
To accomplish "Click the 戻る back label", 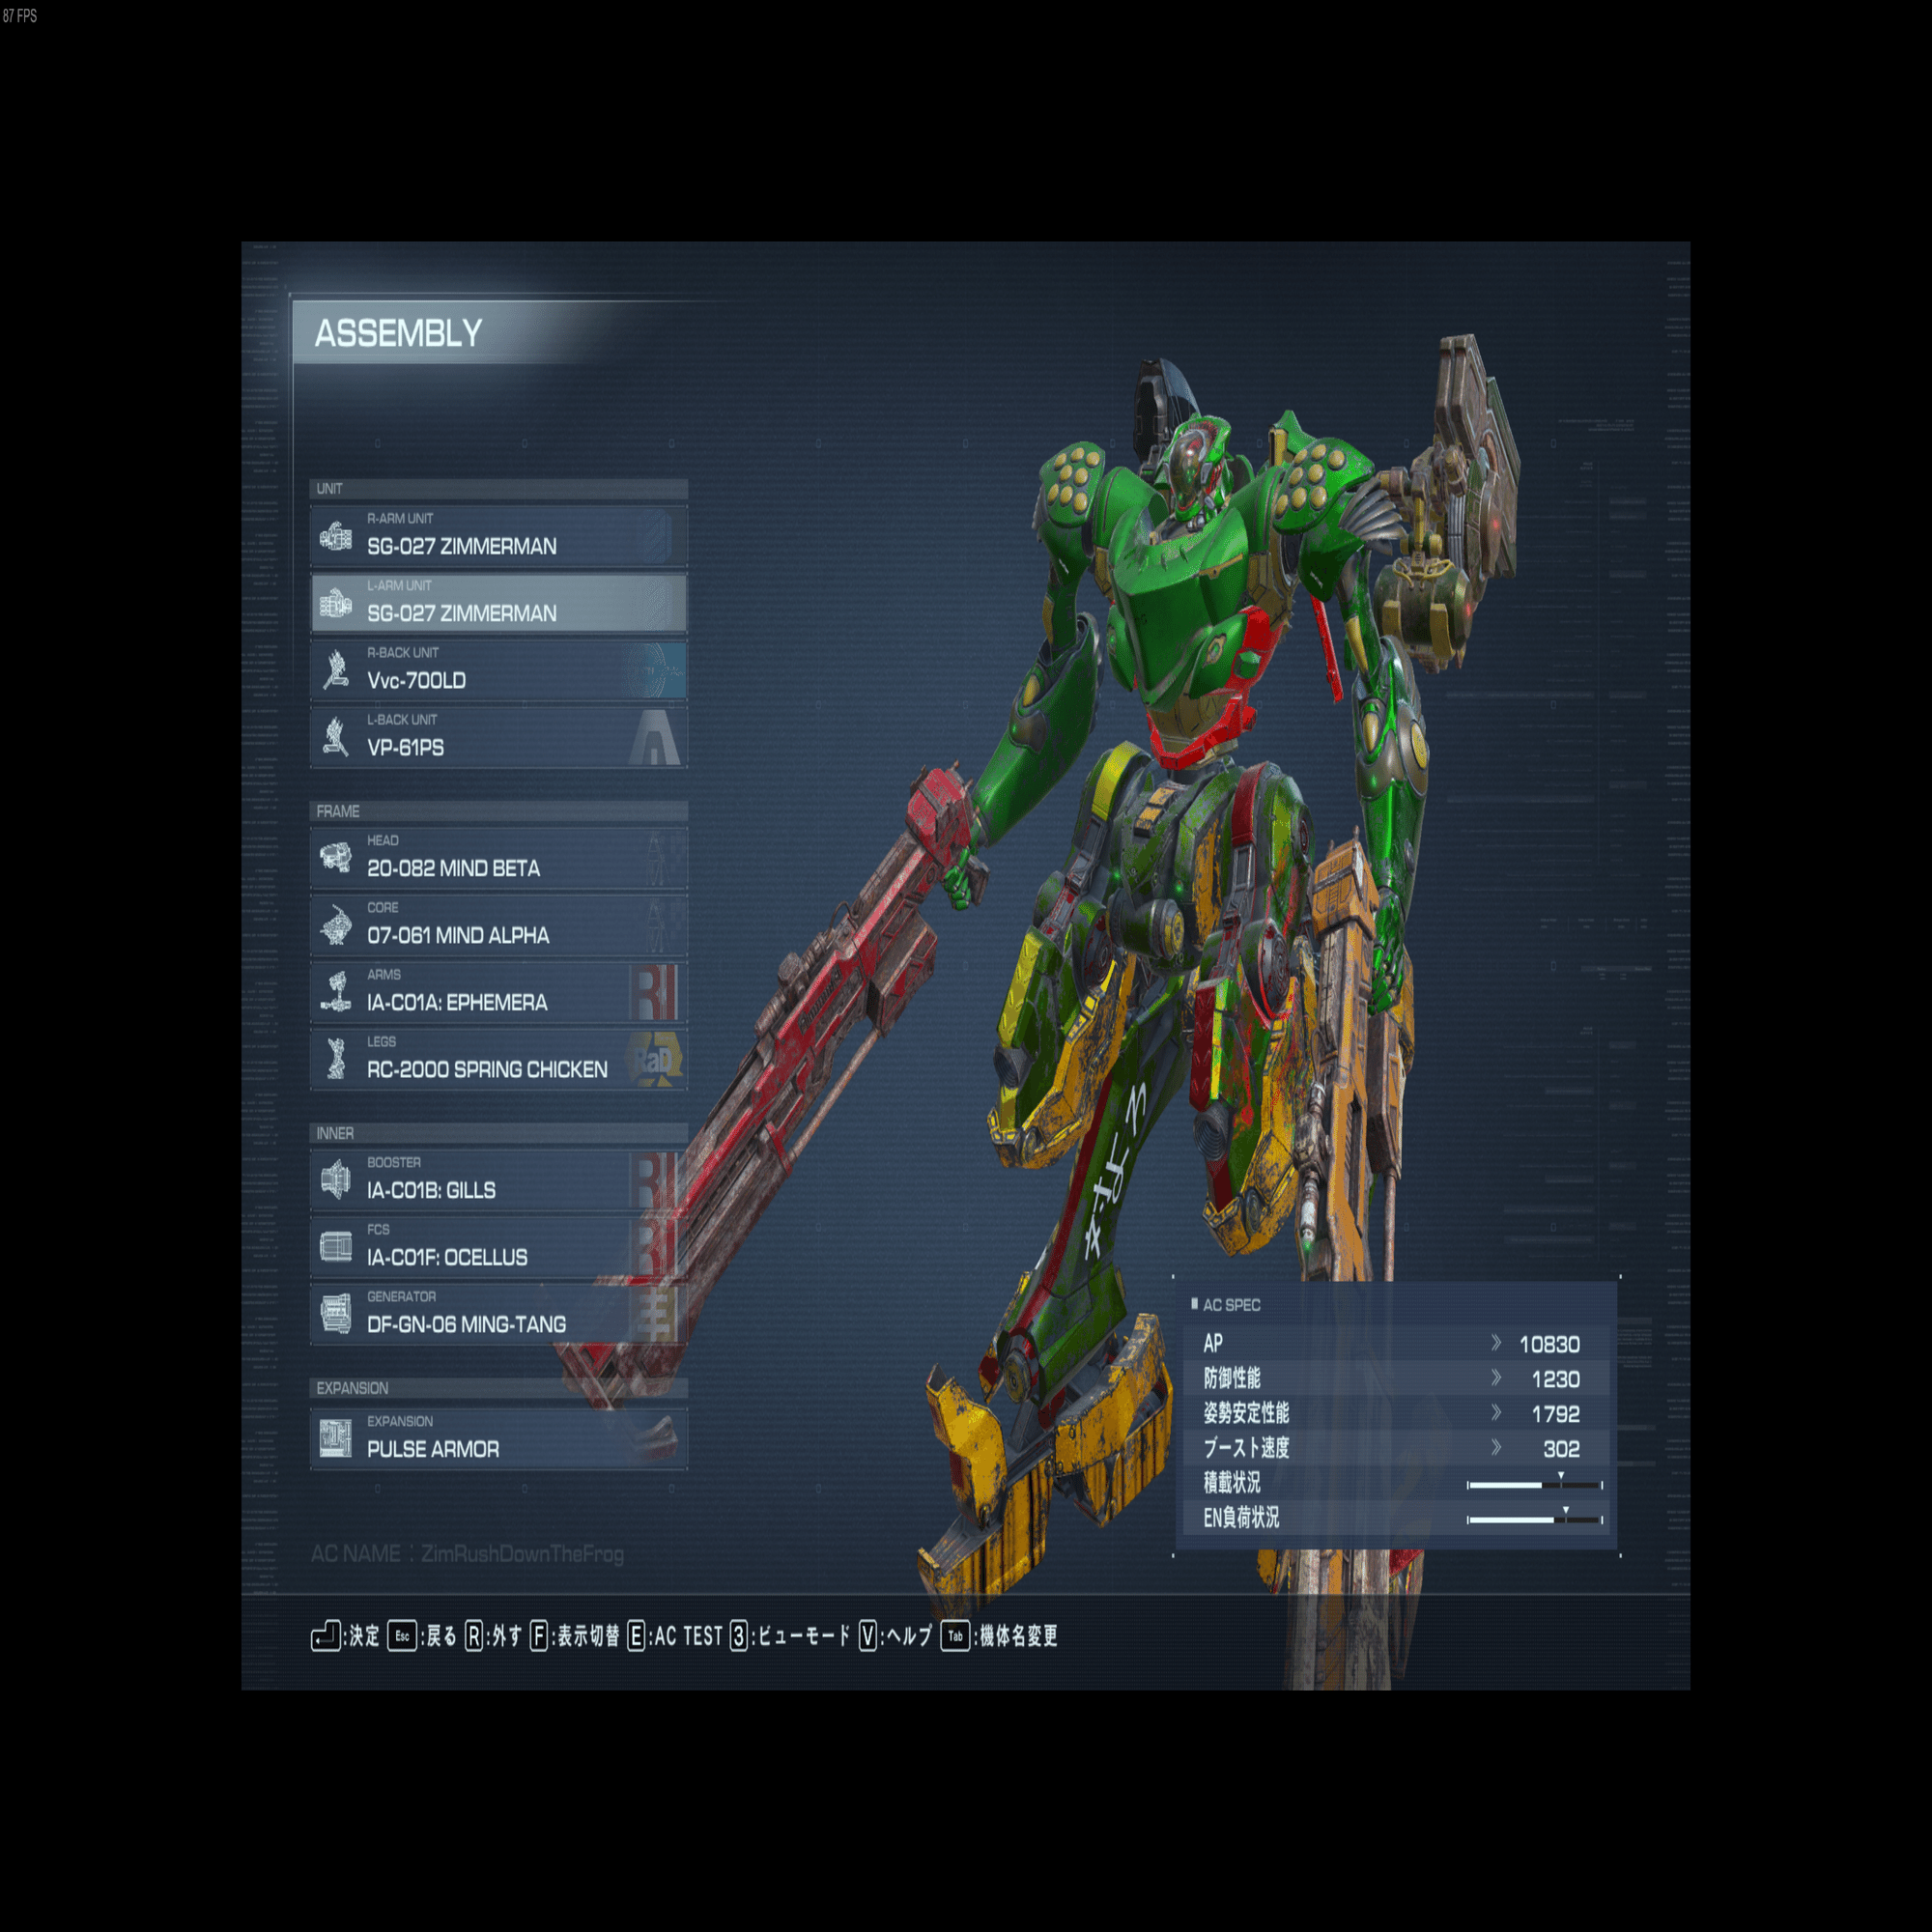I will tap(441, 1637).
